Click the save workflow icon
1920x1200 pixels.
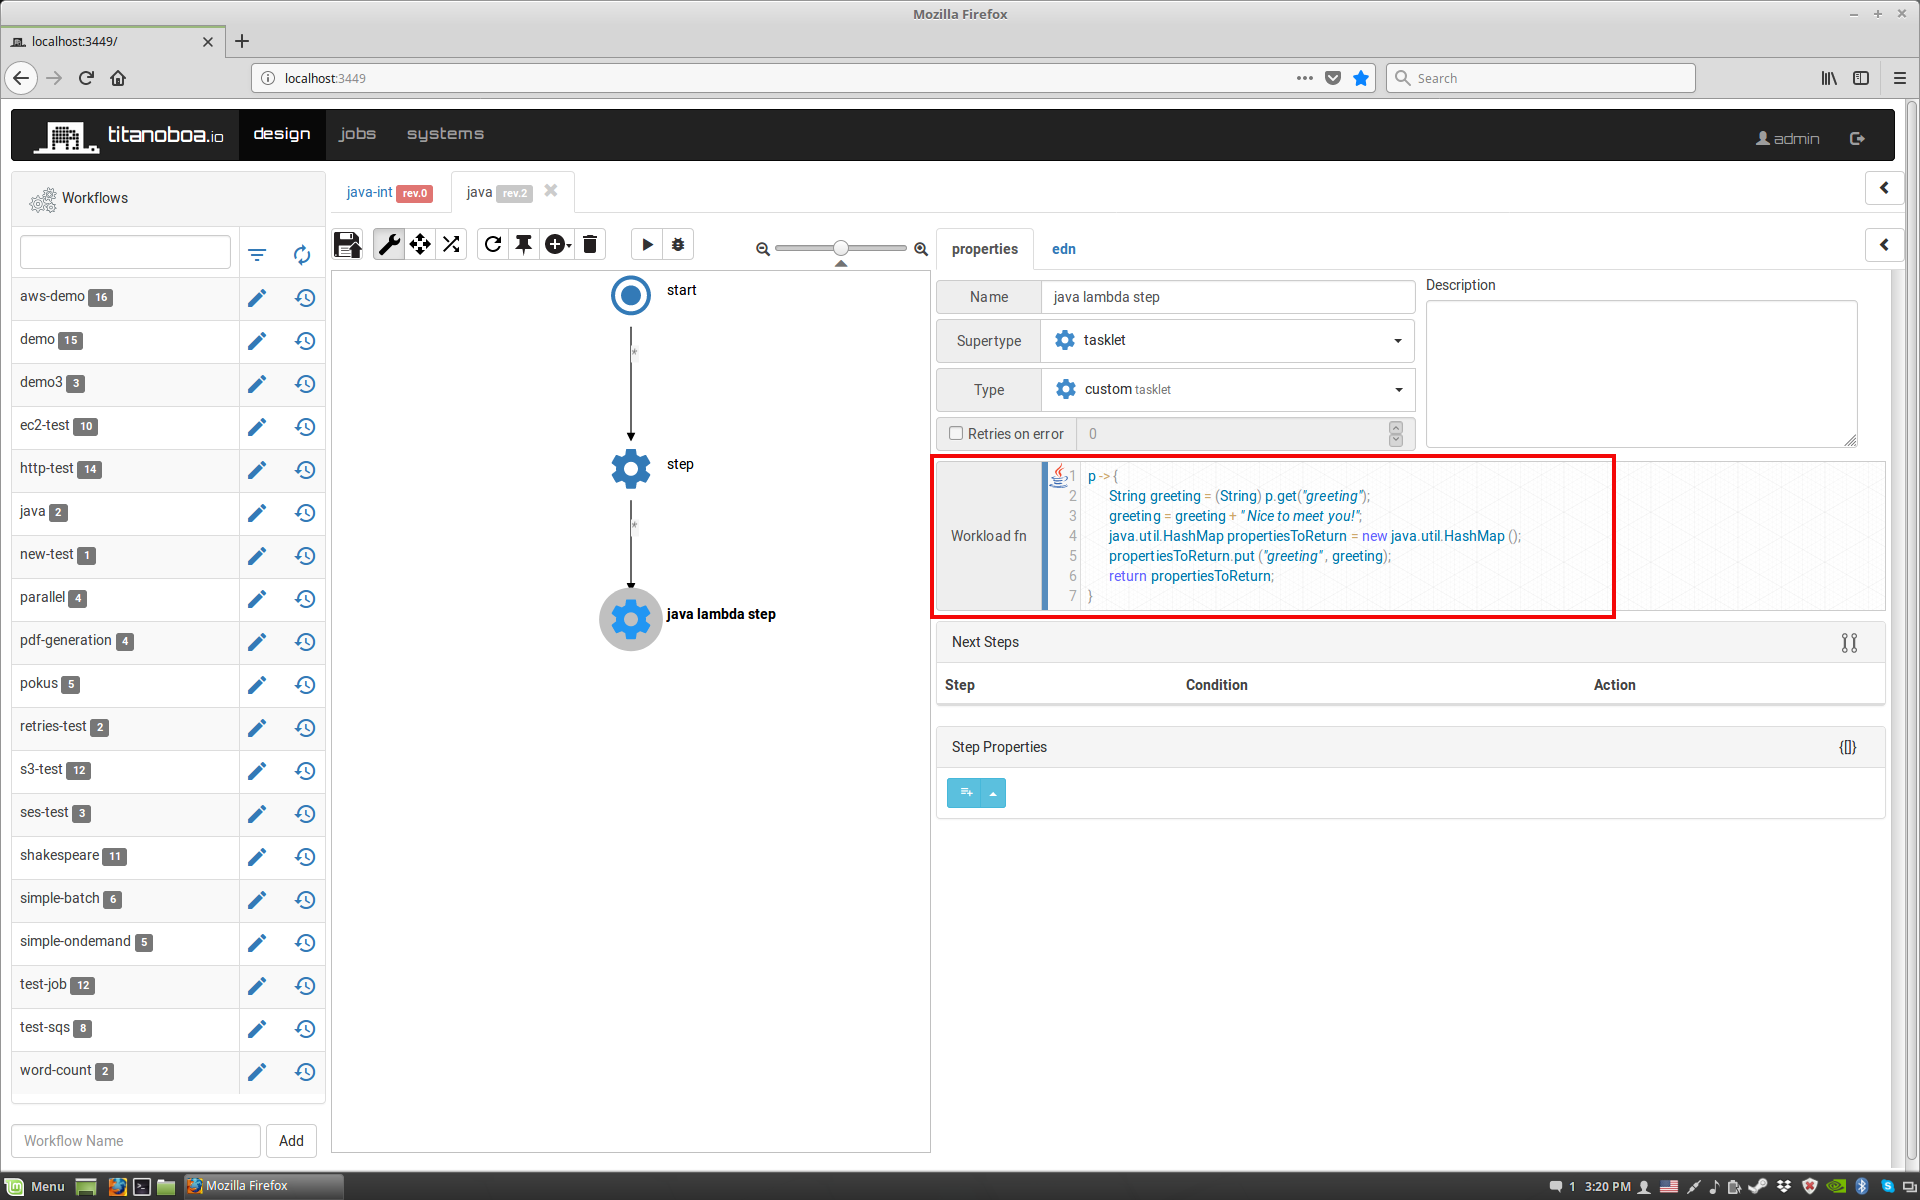click(347, 245)
